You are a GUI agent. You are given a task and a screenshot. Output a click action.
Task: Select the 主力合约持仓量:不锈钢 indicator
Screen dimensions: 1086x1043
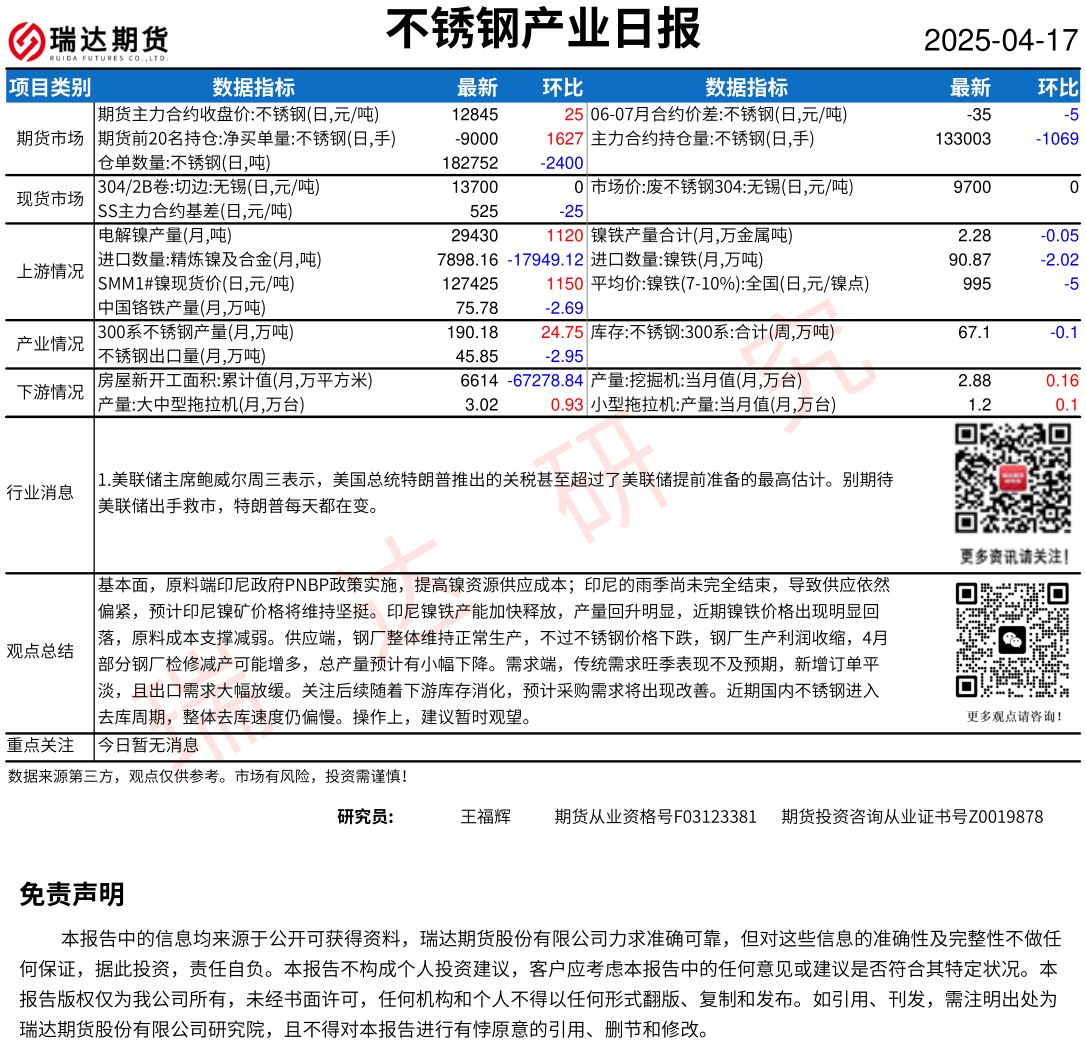[702, 139]
